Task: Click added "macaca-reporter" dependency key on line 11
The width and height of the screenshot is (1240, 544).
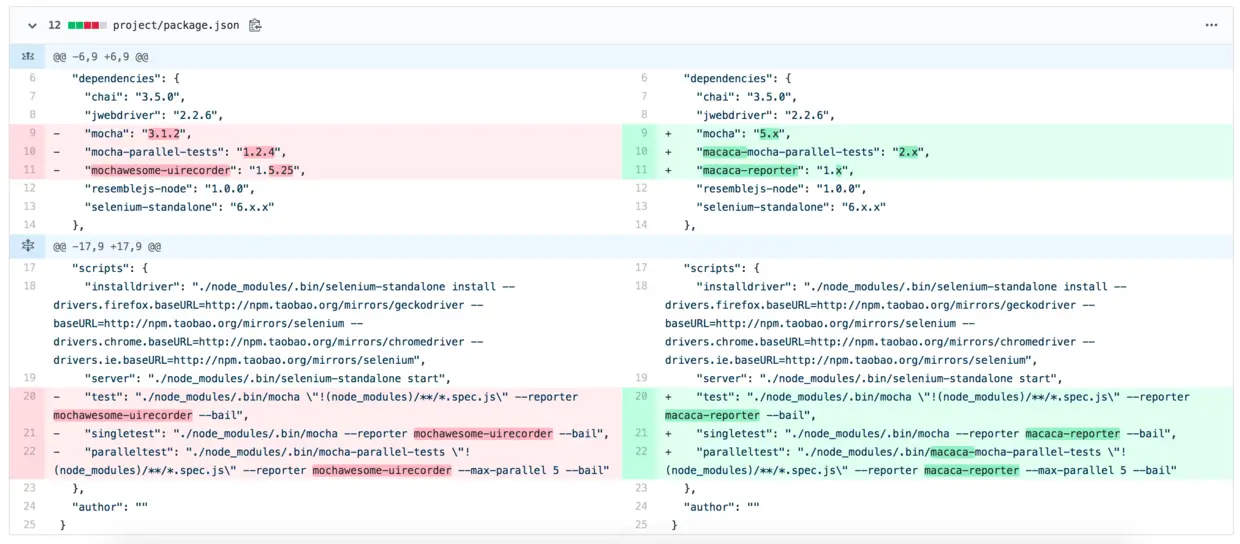Action: (750, 170)
